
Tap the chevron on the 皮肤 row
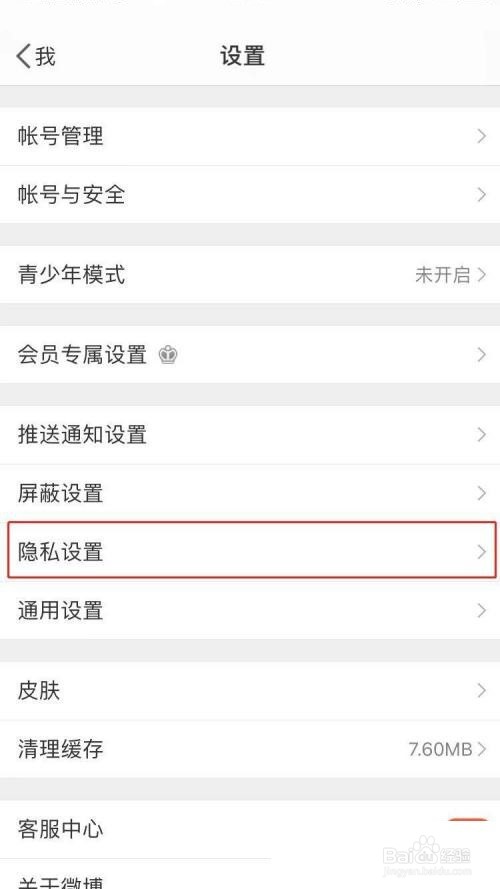(x=481, y=691)
